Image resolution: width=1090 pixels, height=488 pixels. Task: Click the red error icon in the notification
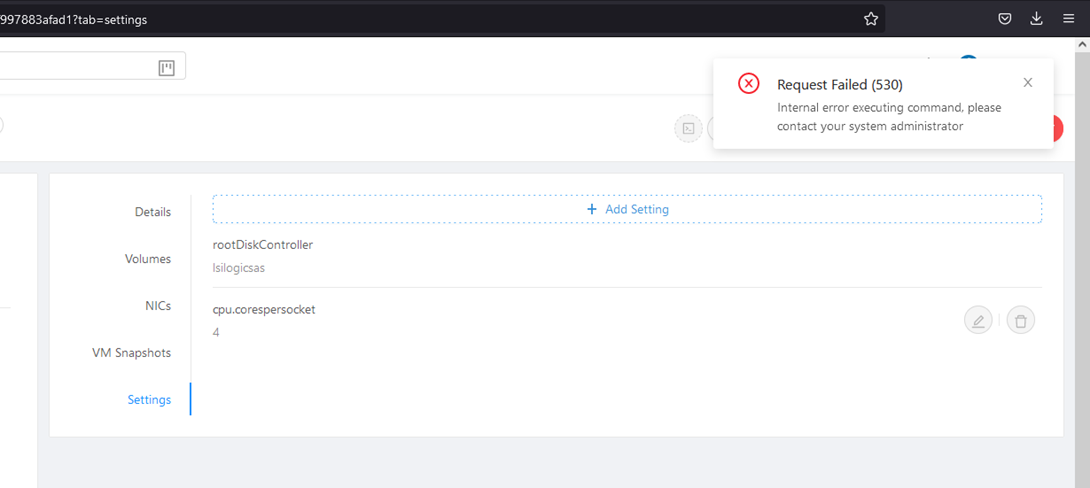coord(748,83)
